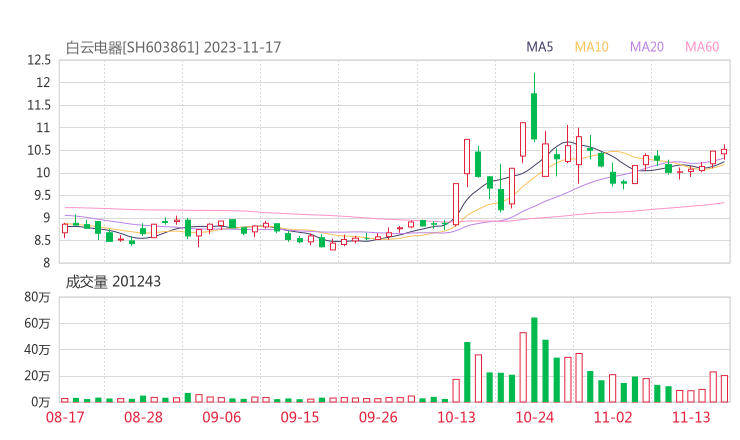Click the 40万 volume axis label

point(37,350)
